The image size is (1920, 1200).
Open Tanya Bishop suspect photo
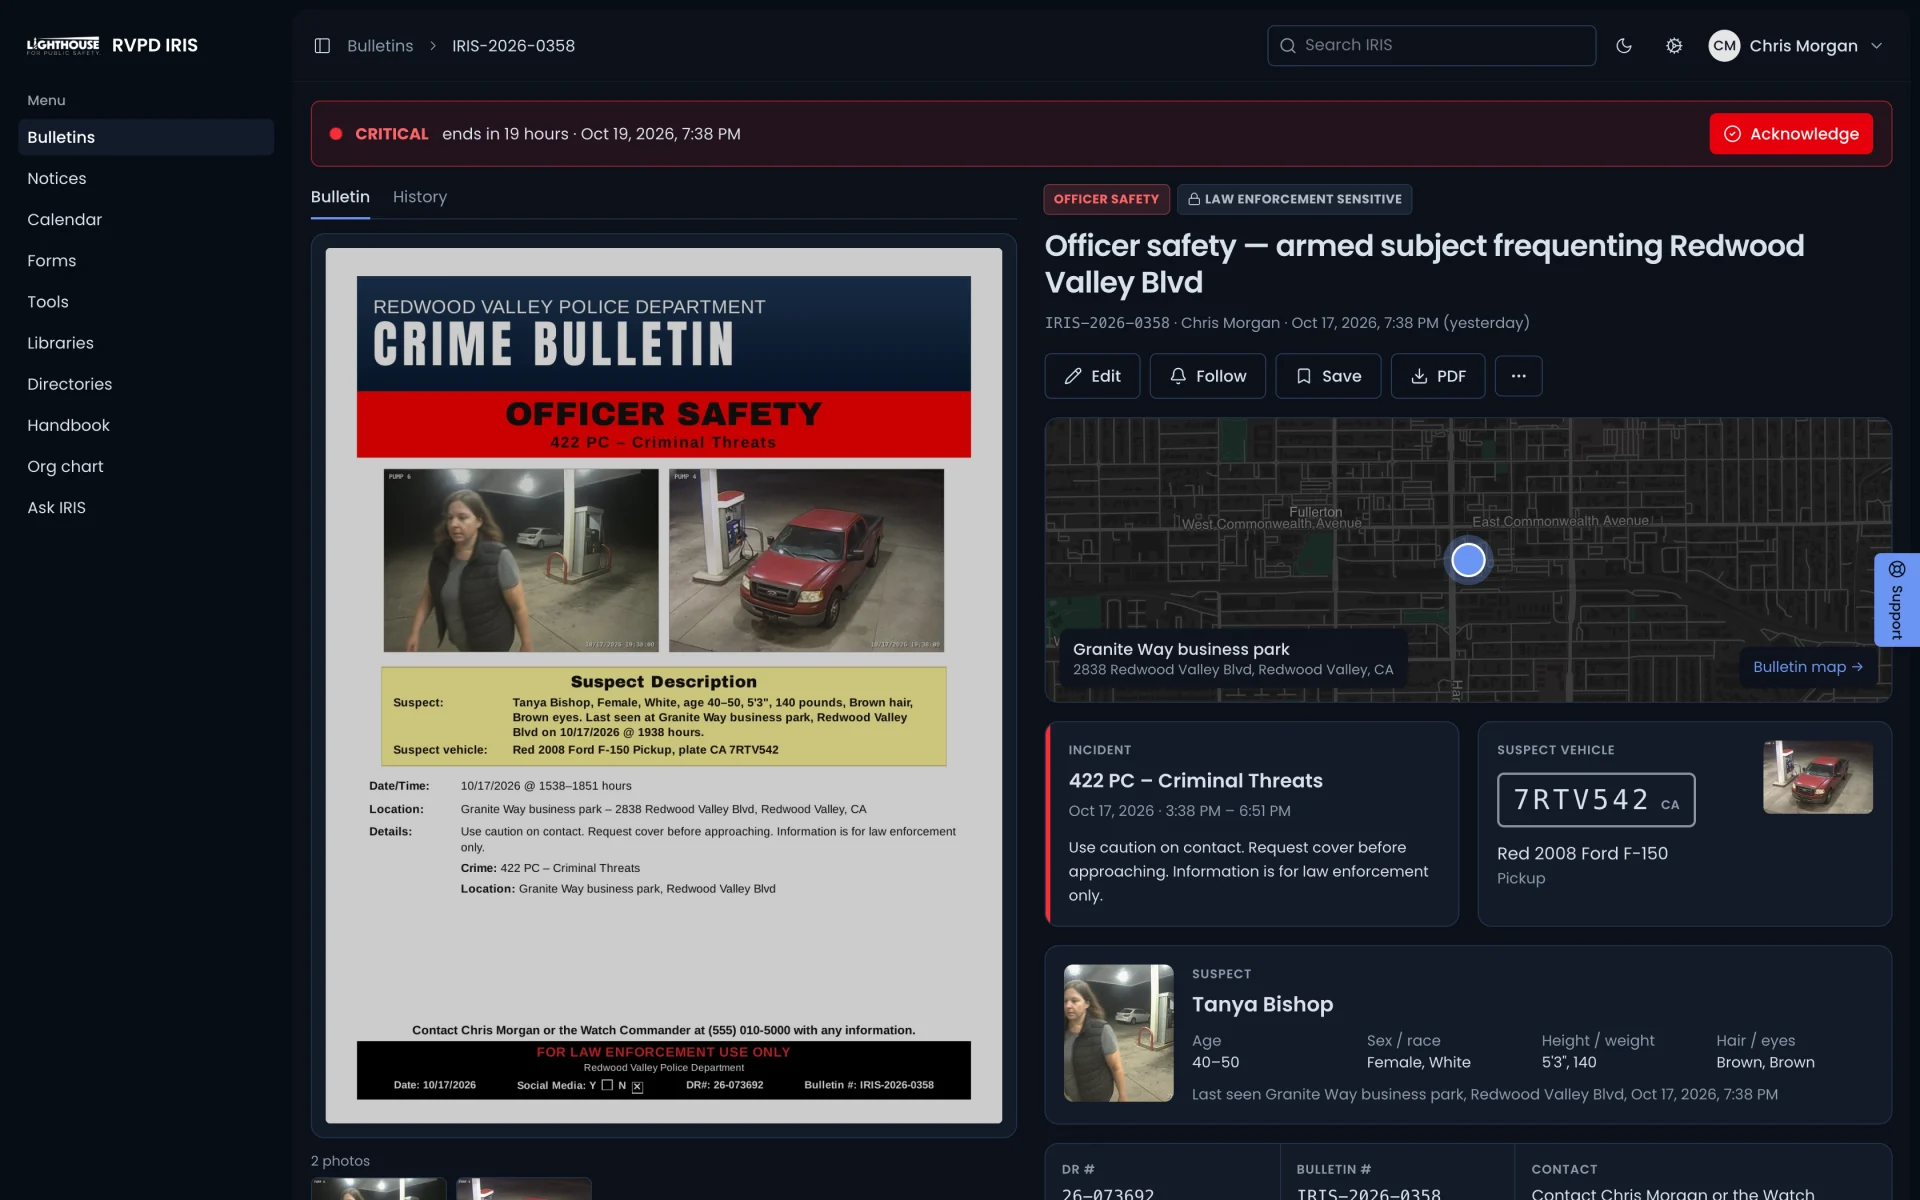pyautogui.click(x=1118, y=1033)
